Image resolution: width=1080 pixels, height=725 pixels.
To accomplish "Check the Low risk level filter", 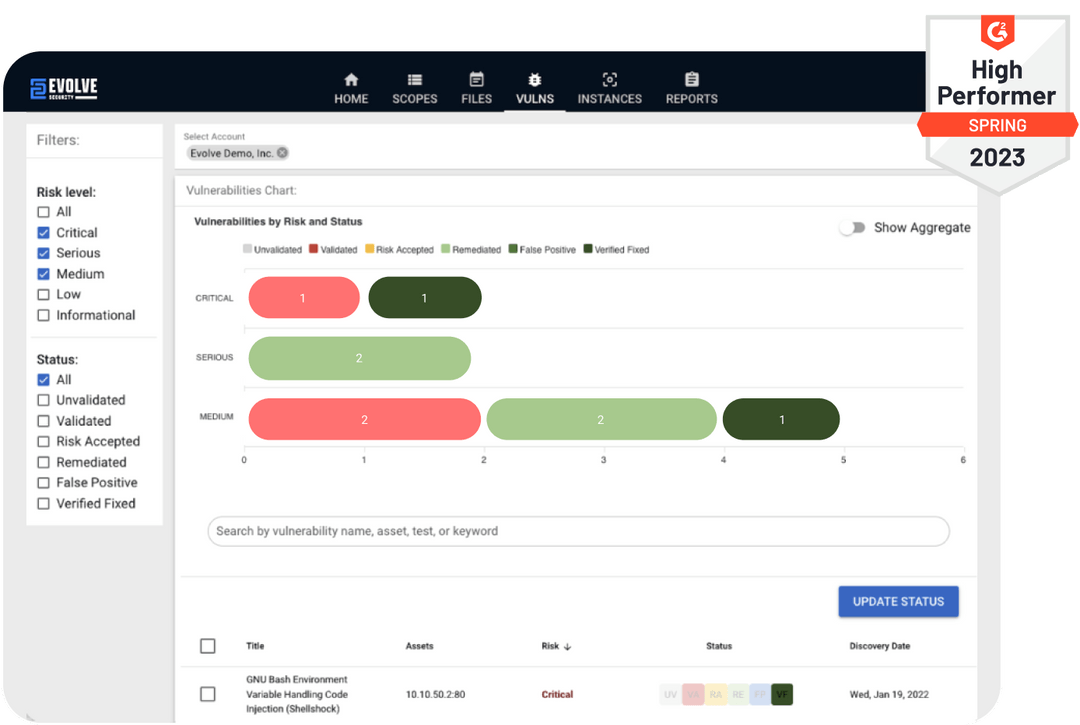I will [x=43, y=294].
